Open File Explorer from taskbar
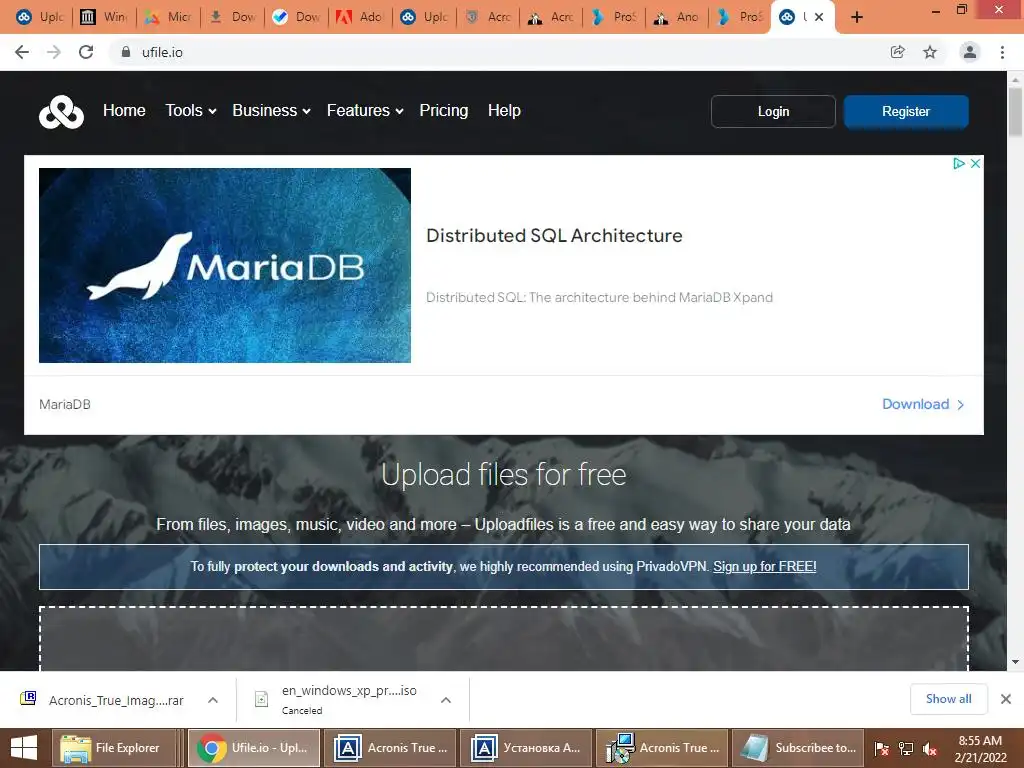This screenshot has width=1024, height=768. (x=114, y=748)
